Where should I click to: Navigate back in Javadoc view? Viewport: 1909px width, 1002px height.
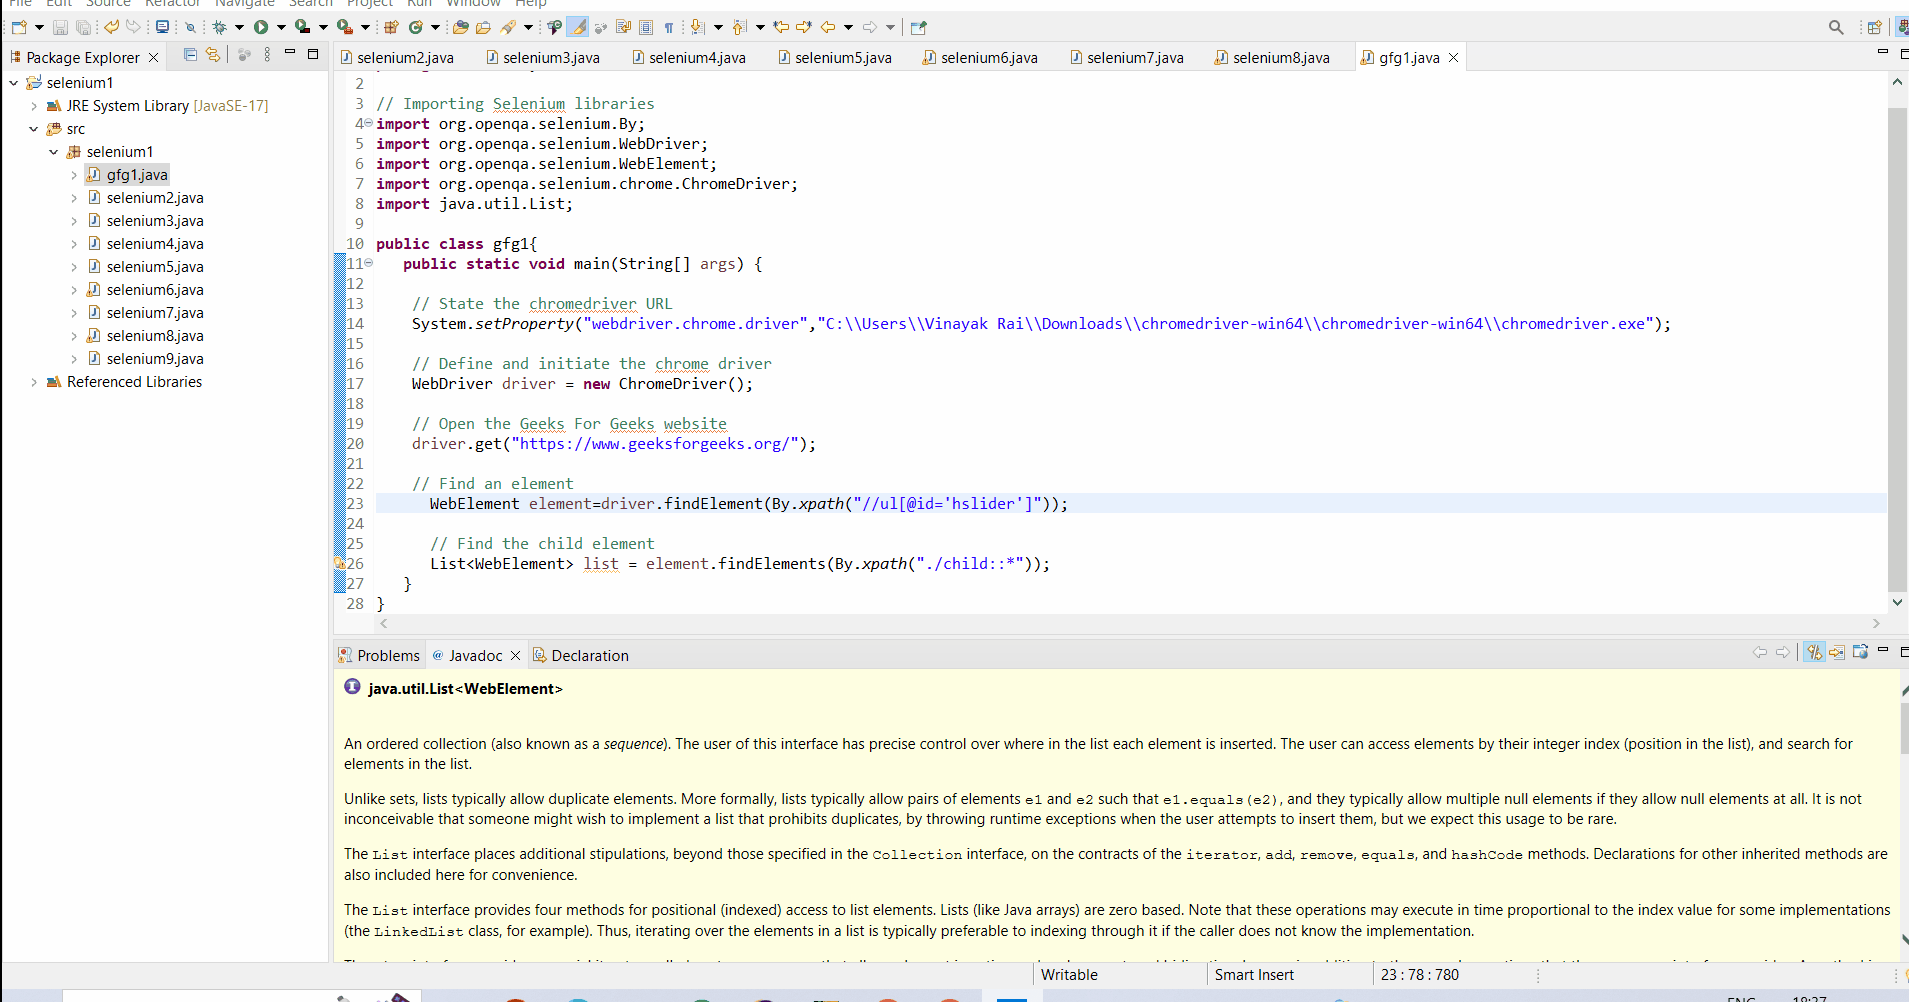[1760, 652]
